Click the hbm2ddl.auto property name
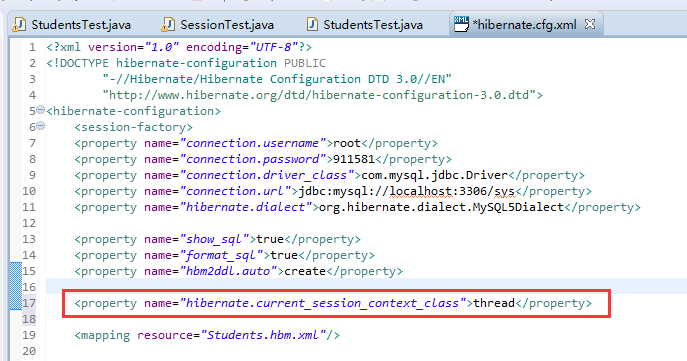The height and width of the screenshot is (361, 687). point(228,272)
